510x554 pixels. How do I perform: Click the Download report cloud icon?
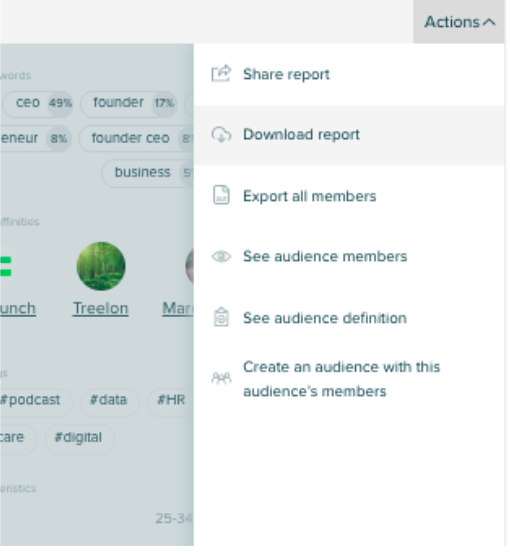pos(221,135)
